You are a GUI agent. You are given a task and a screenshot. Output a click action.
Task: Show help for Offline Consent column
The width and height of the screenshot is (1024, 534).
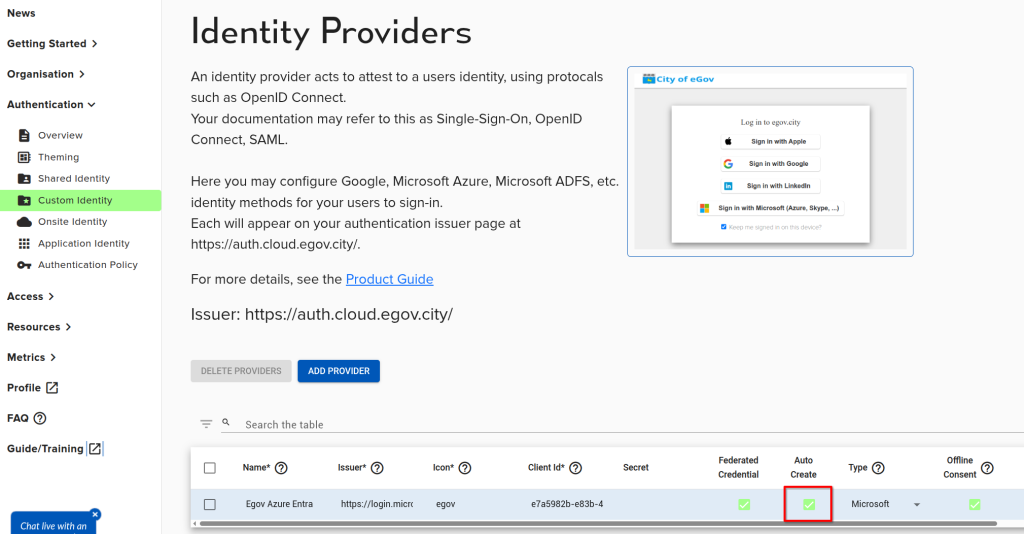tap(987, 467)
